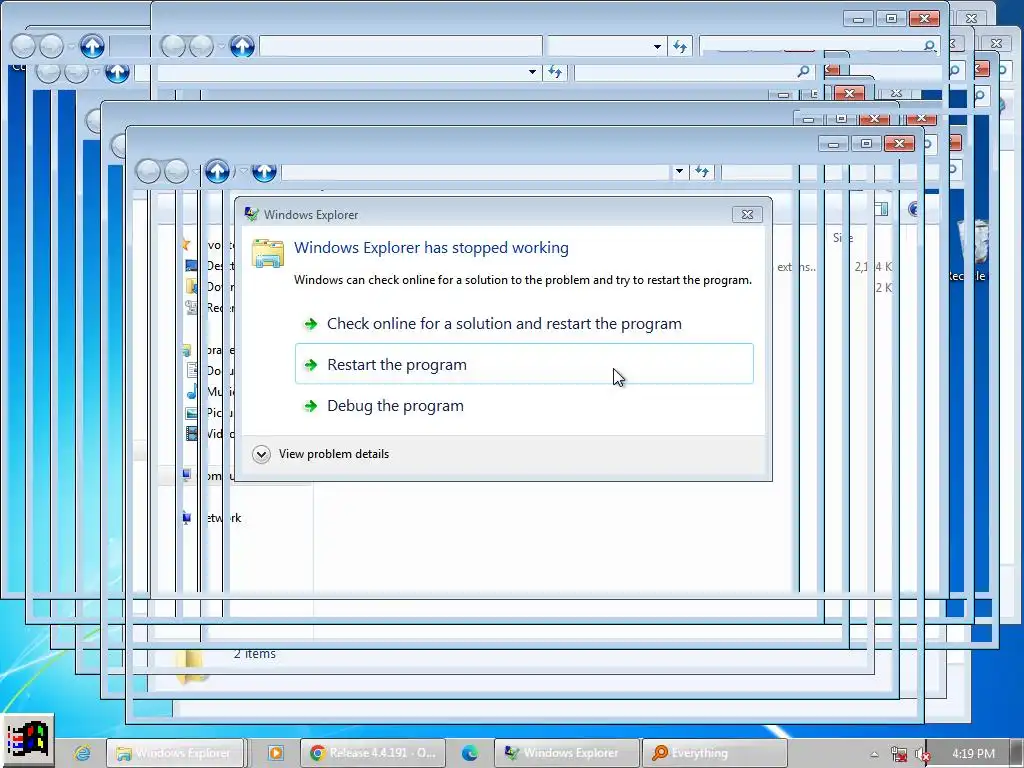Click the Favorites star icon in the navigation pane

[186, 245]
